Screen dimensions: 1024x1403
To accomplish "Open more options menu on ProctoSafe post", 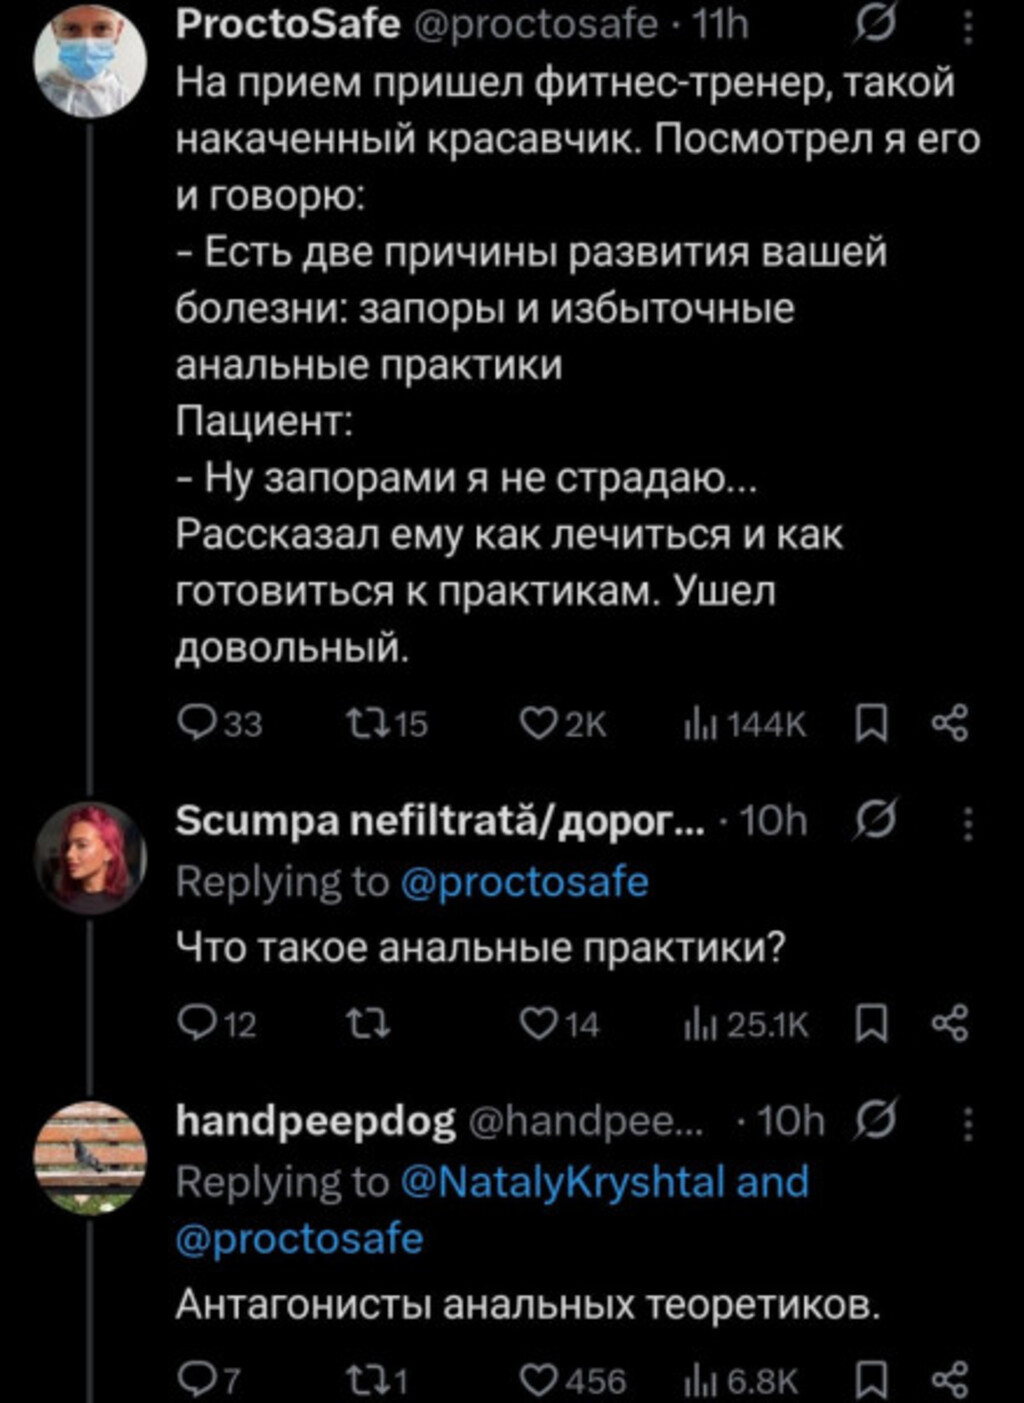I will [967, 26].
